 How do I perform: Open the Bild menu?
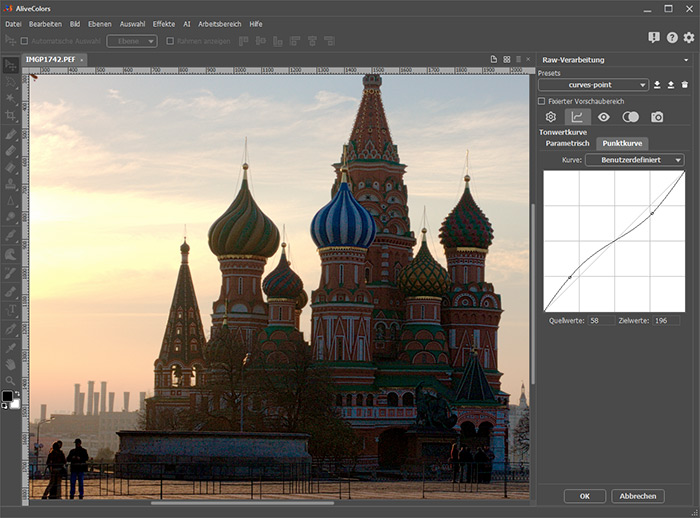coord(75,24)
